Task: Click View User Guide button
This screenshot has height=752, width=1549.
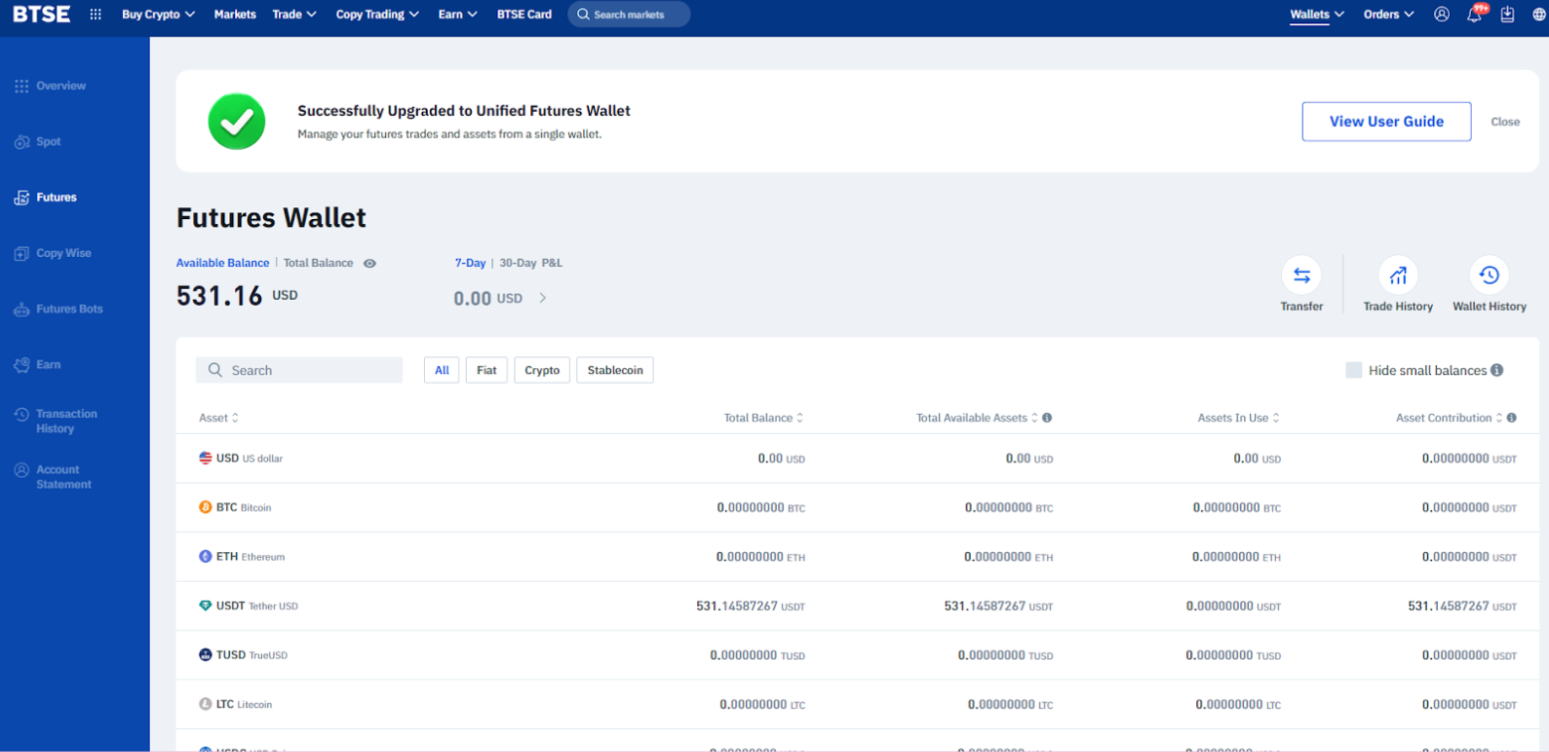Action: coord(1386,121)
